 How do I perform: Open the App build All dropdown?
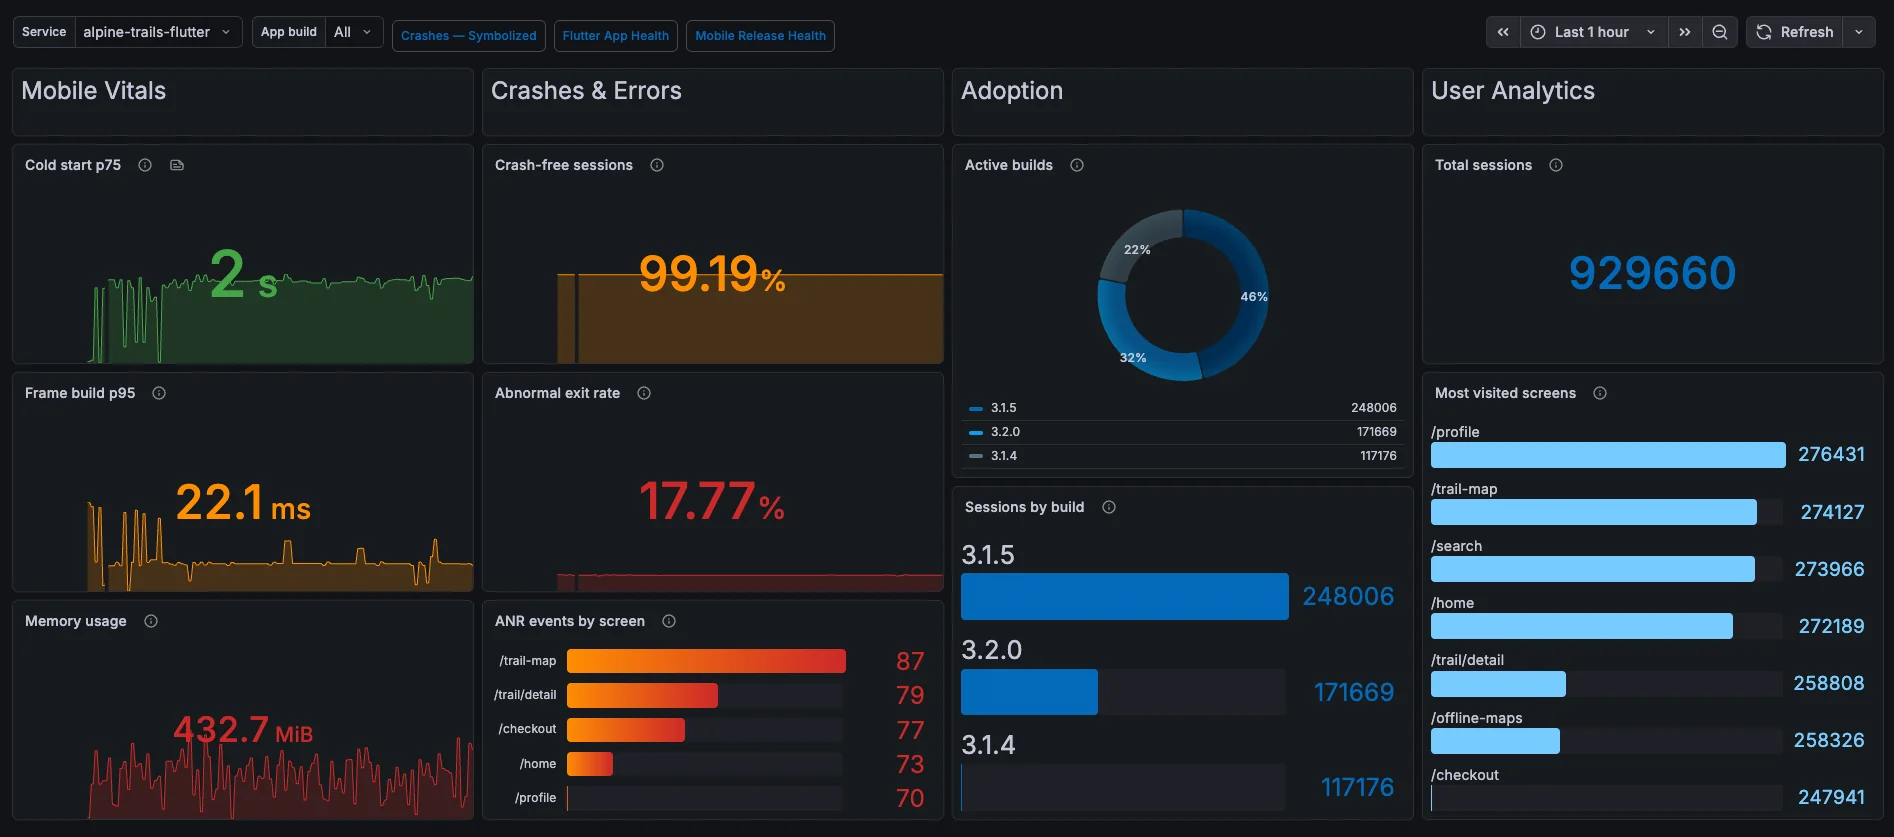click(354, 32)
